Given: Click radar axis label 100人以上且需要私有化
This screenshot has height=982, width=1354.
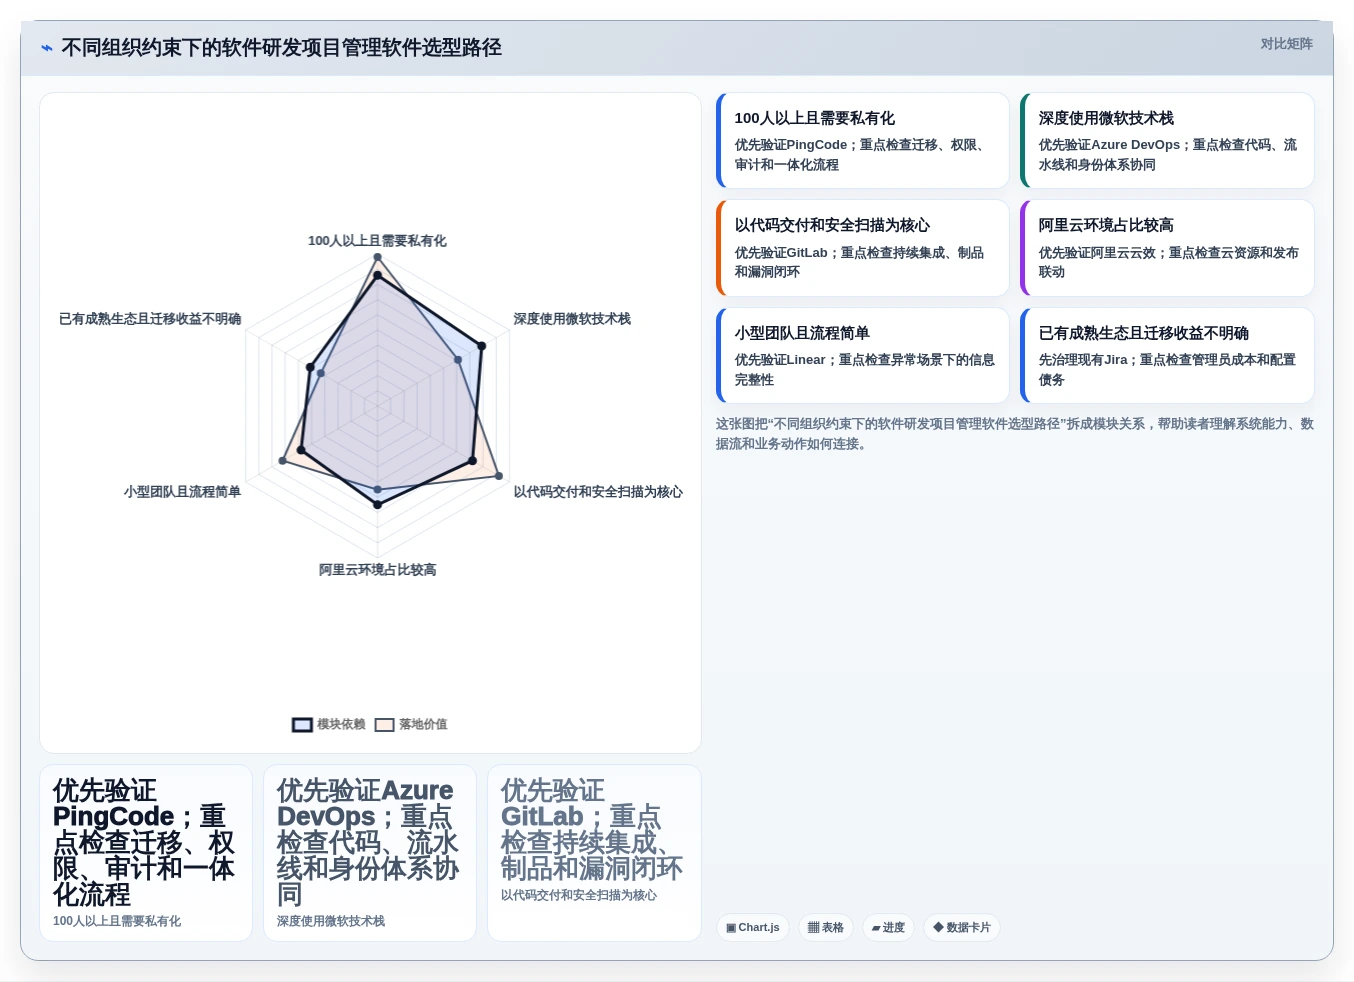Looking at the screenshot, I should [x=377, y=241].
